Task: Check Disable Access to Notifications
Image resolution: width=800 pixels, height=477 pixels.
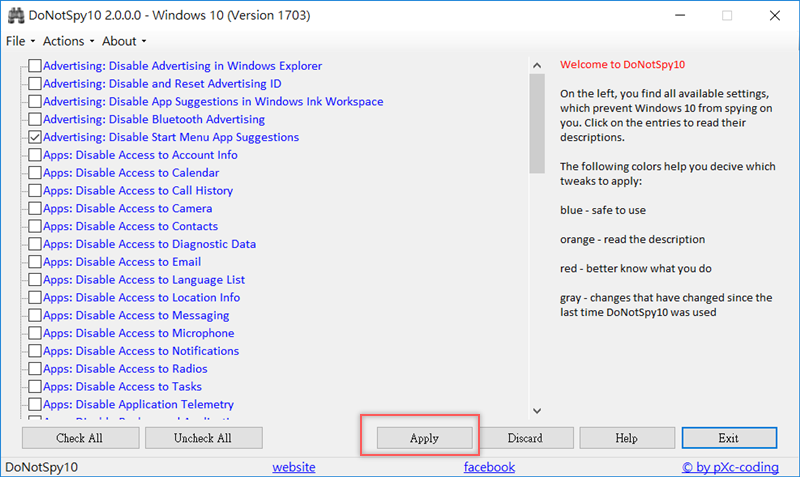Action: (35, 351)
